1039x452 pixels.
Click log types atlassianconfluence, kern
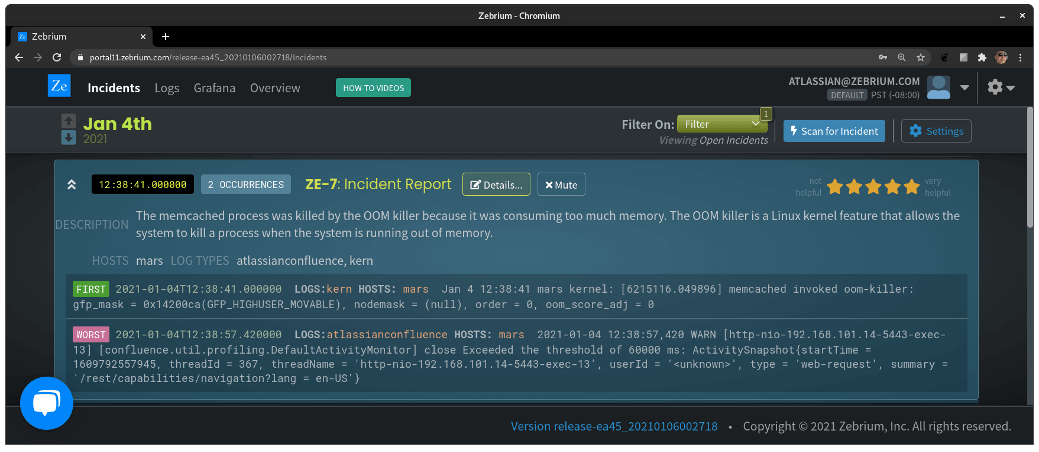[x=305, y=260]
